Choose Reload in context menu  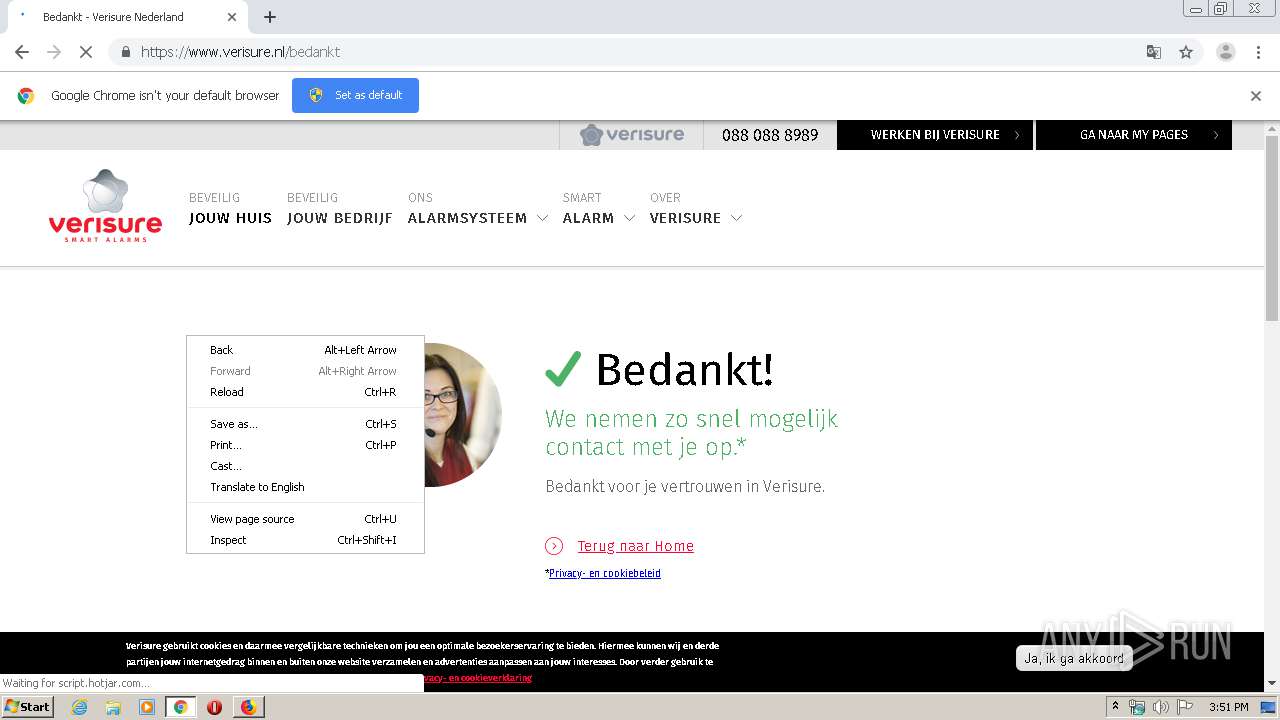click(305, 392)
